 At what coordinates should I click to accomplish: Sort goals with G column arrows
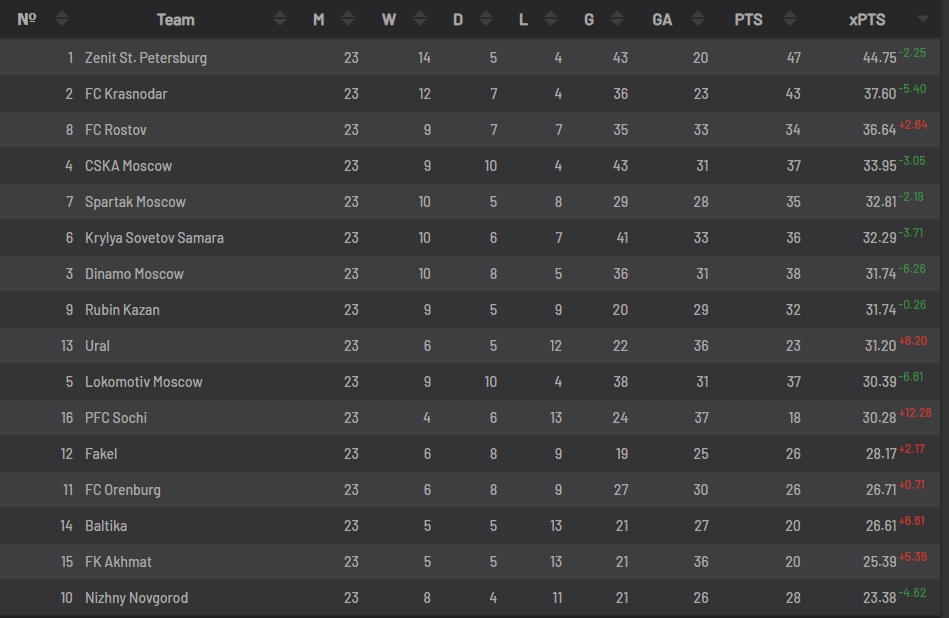point(617,19)
